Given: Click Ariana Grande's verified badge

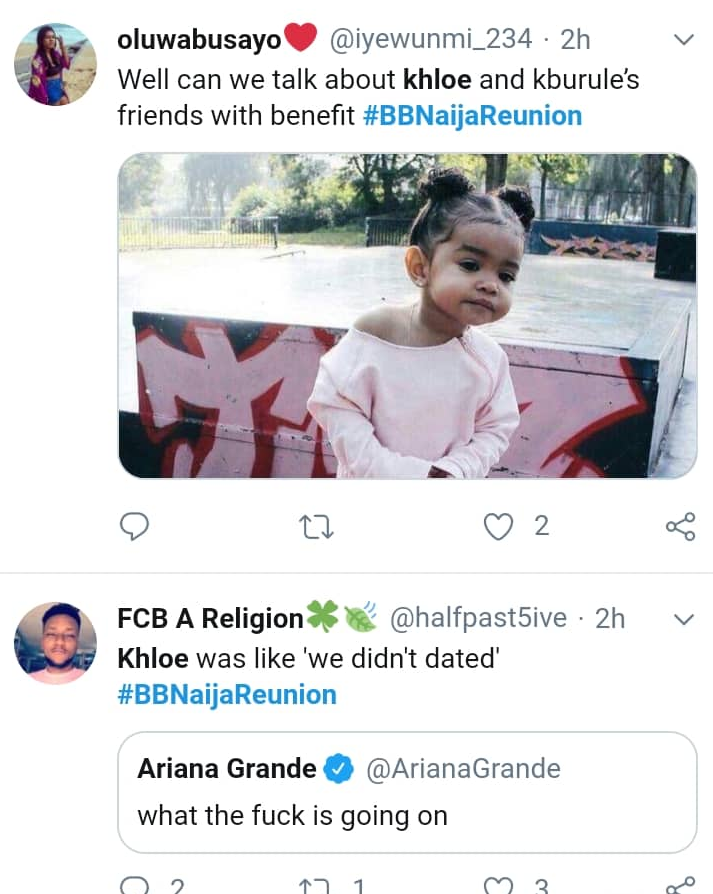Looking at the screenshot, I should [x=341, y=769].
